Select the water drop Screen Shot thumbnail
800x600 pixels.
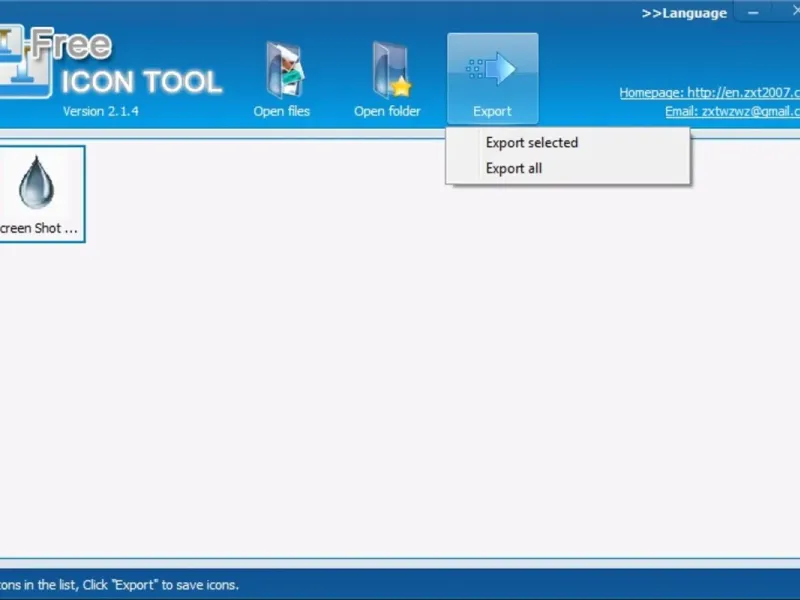tap(41, 194)
